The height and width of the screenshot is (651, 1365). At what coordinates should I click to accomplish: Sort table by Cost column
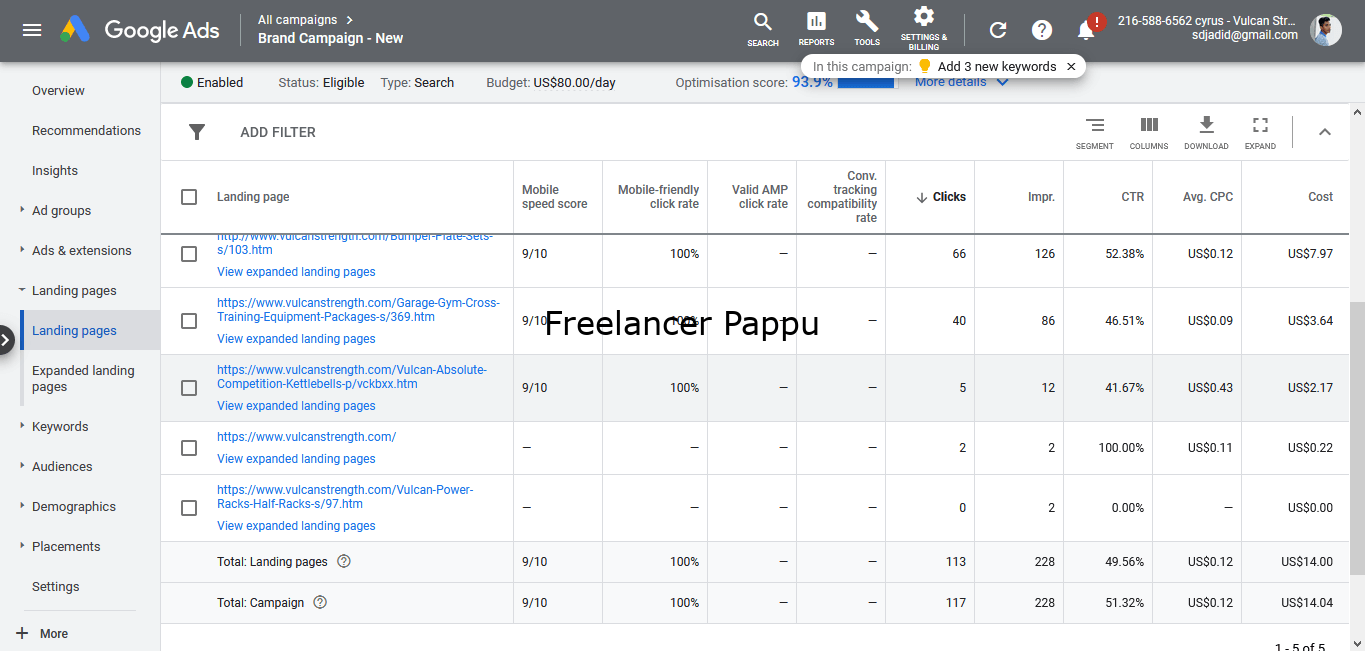1320,197
